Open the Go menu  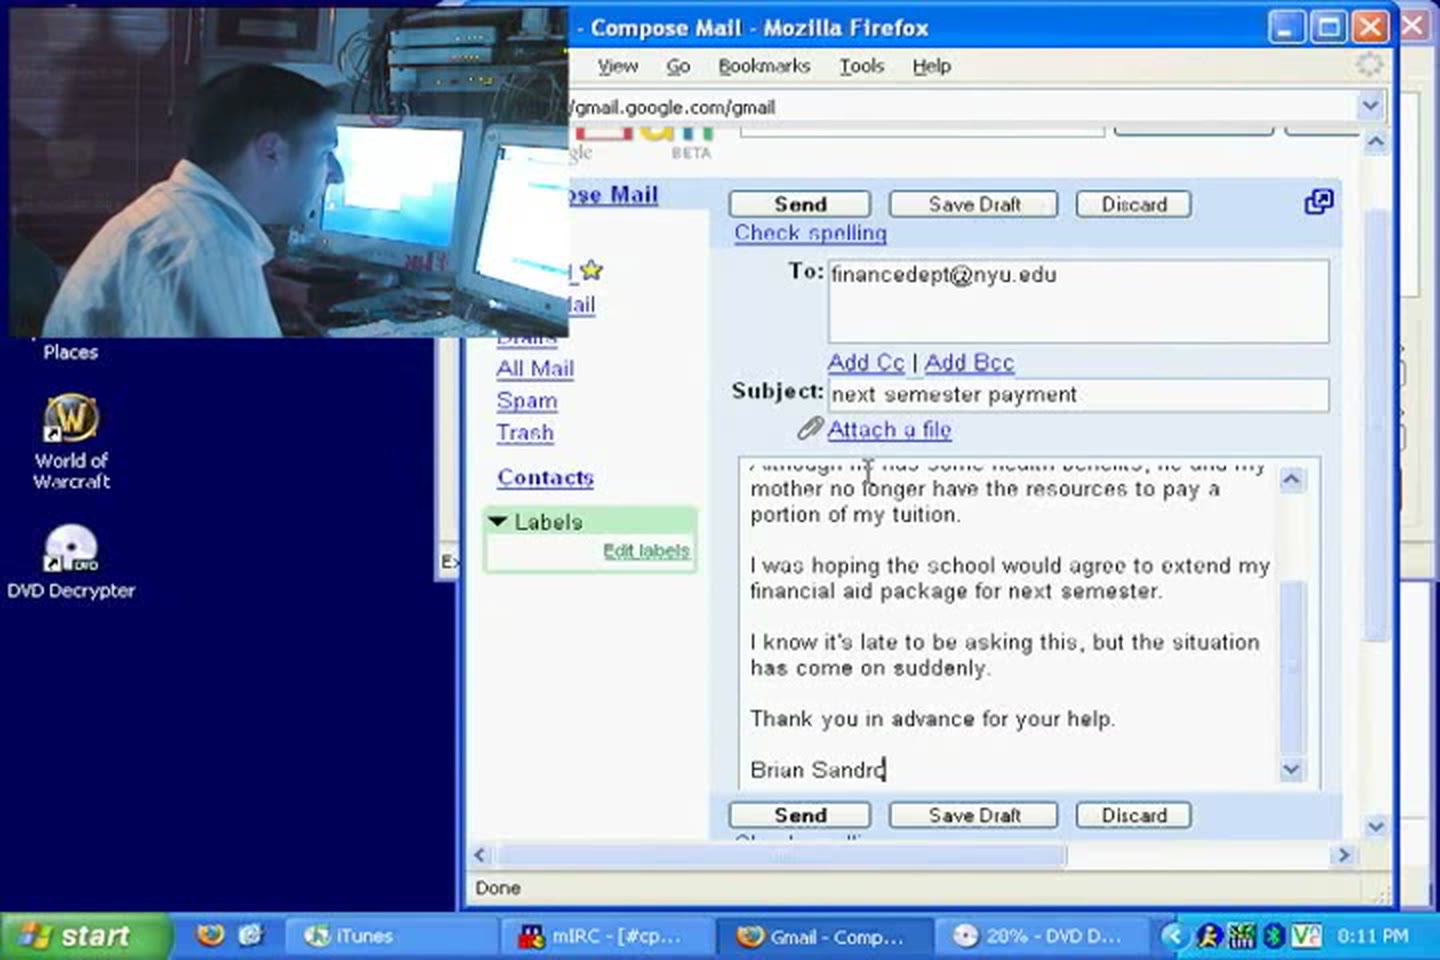678,66
